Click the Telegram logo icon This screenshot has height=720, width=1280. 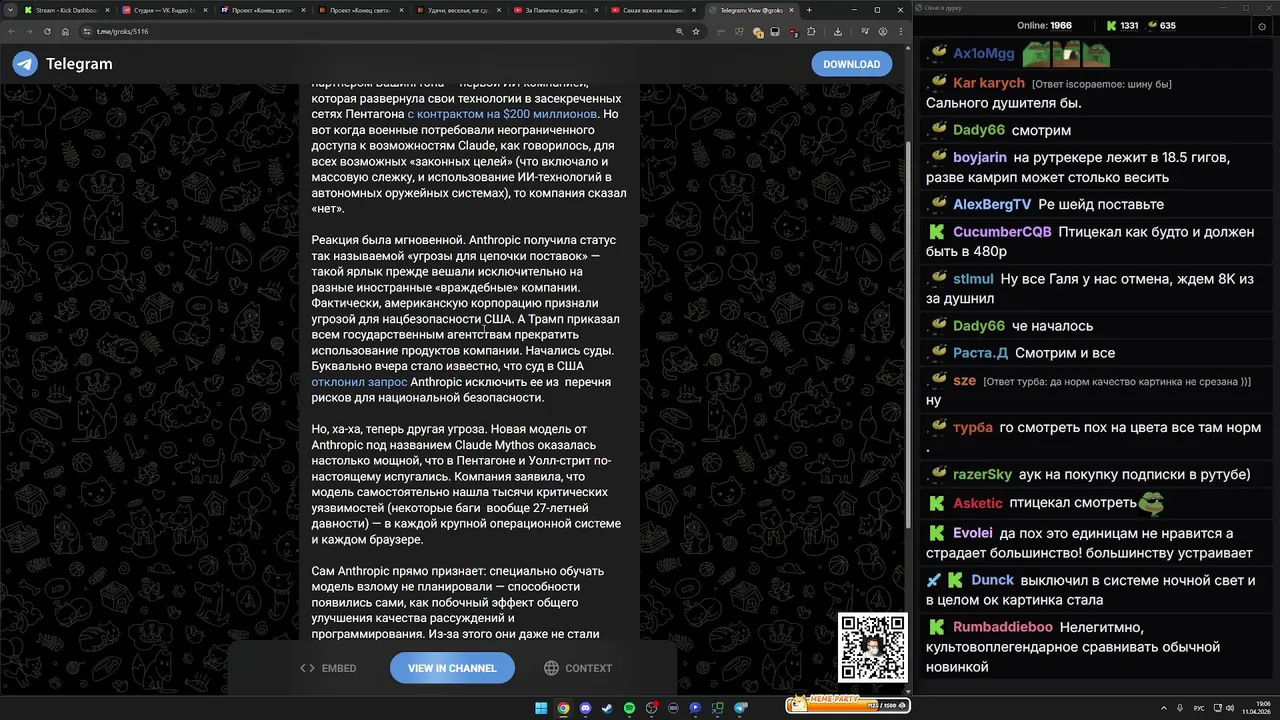click(25, 64)
